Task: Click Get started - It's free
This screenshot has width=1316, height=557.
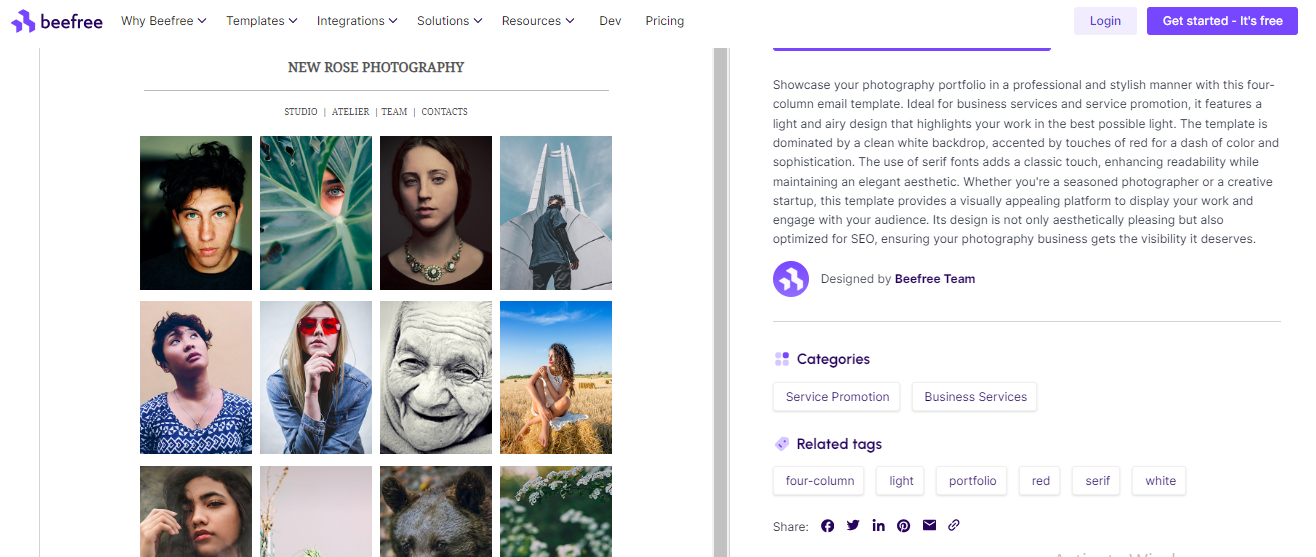Action: [x=1222, y=21]
